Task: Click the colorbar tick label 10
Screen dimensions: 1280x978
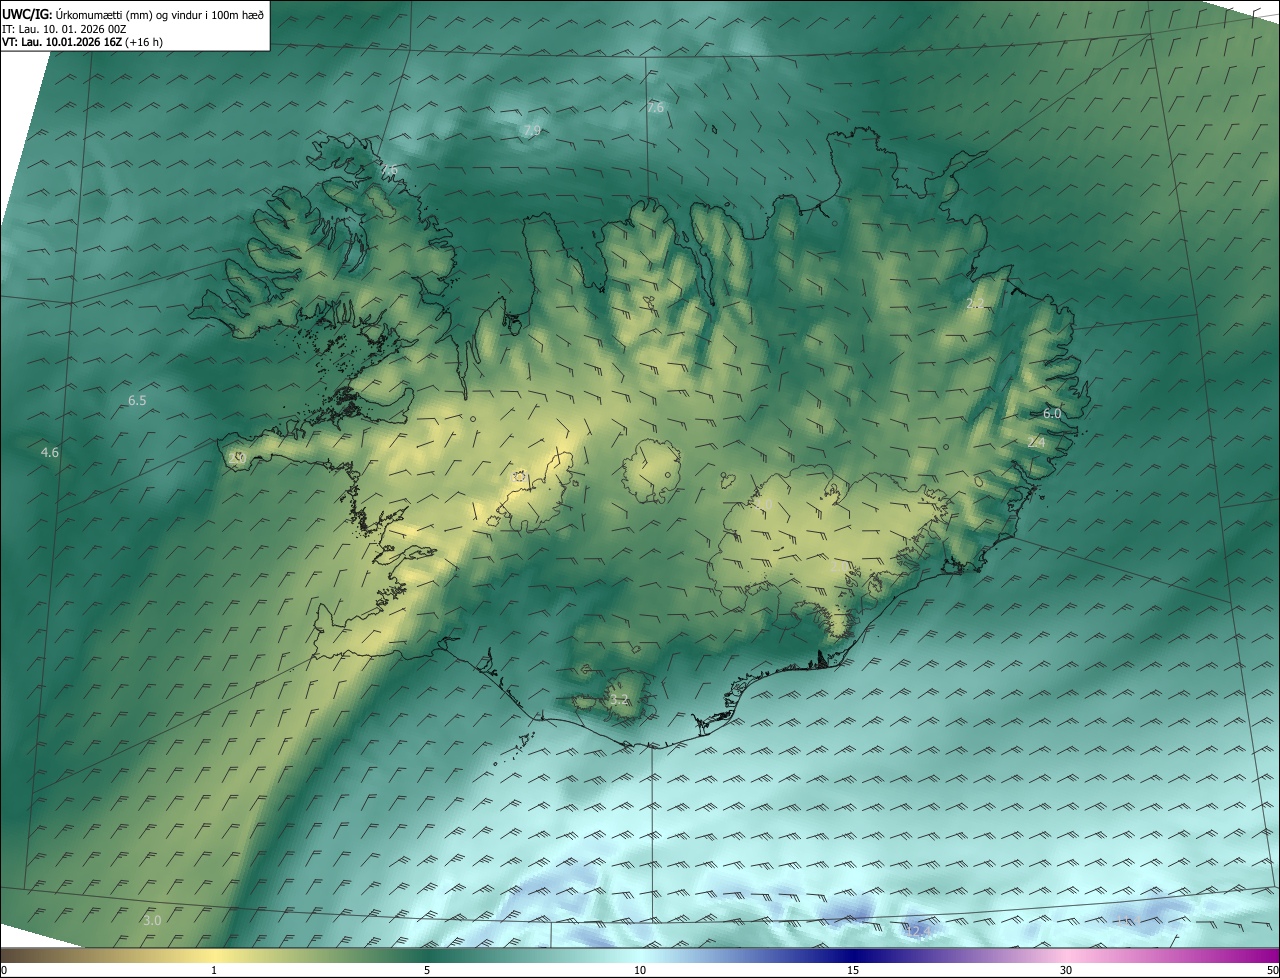Action: [640, 971]
